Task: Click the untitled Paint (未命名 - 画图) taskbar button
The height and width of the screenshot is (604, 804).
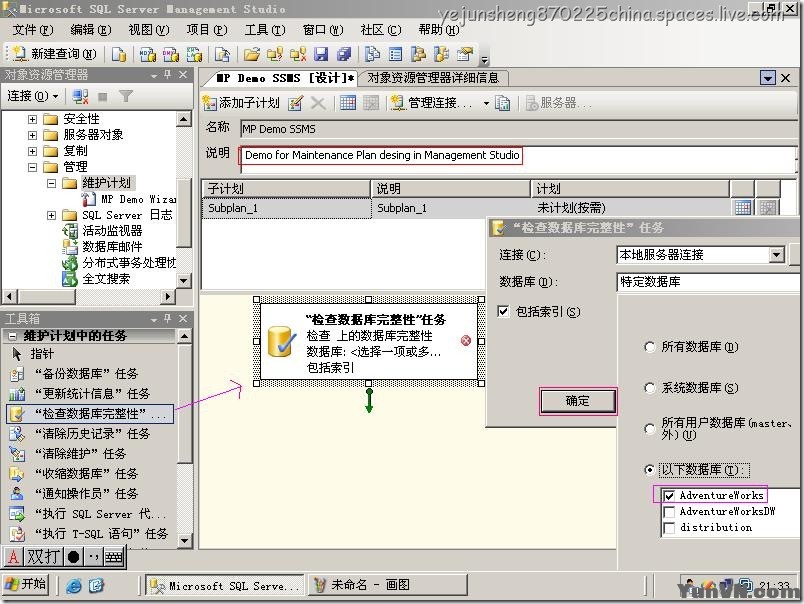Action: [388, 585]
